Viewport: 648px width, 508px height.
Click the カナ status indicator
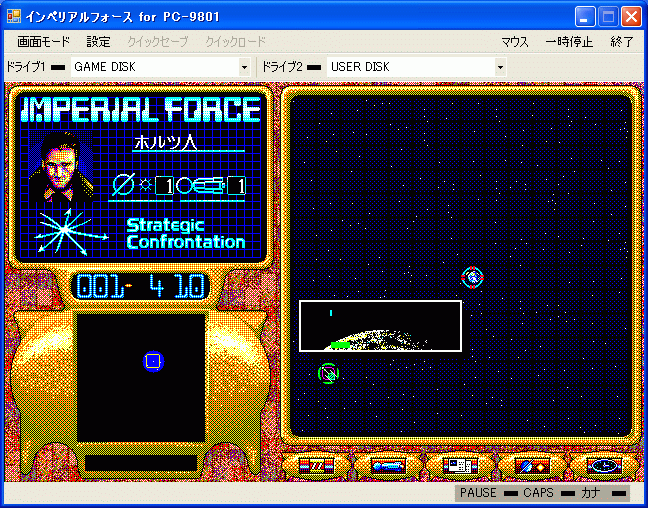603,493
